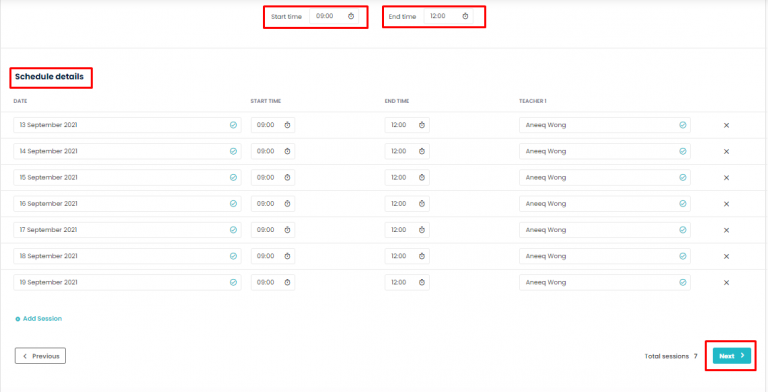This screenshot has width=768, height=392.
Task: Open time picker for 17 September end time
Action: 422,230
